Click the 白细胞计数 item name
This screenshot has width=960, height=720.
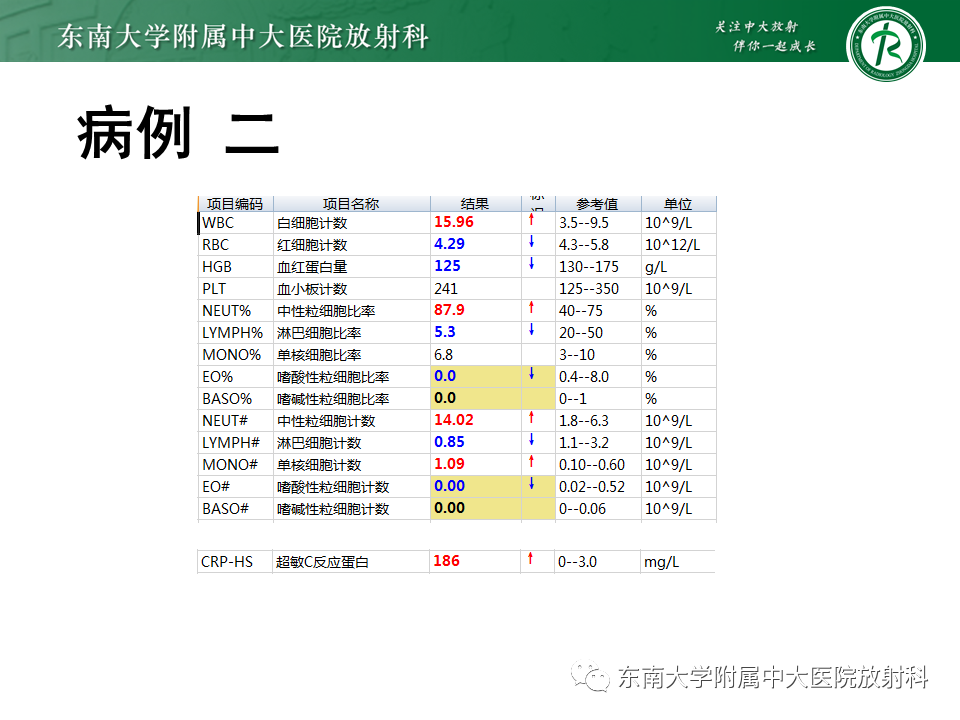coord(312,223)
